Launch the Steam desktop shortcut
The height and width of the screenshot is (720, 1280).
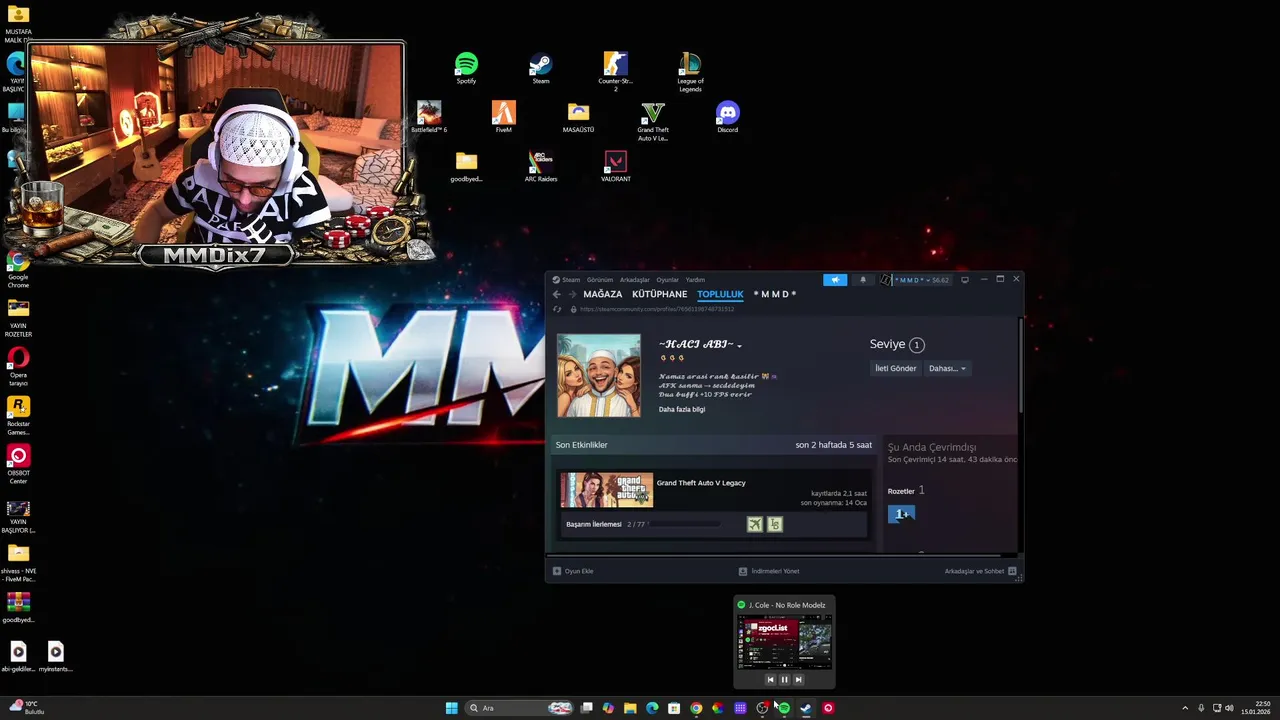(x=540, y=69)
